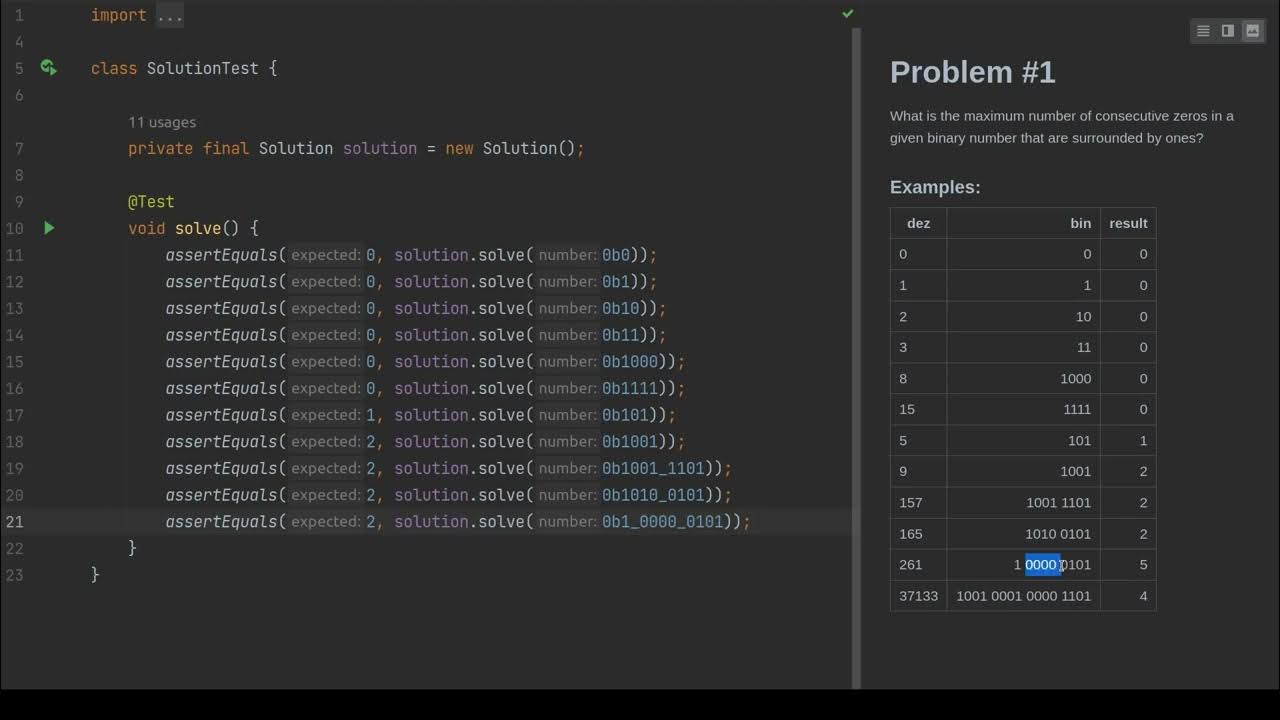Run the solve() test method gutter arrow

pos(49,228)
